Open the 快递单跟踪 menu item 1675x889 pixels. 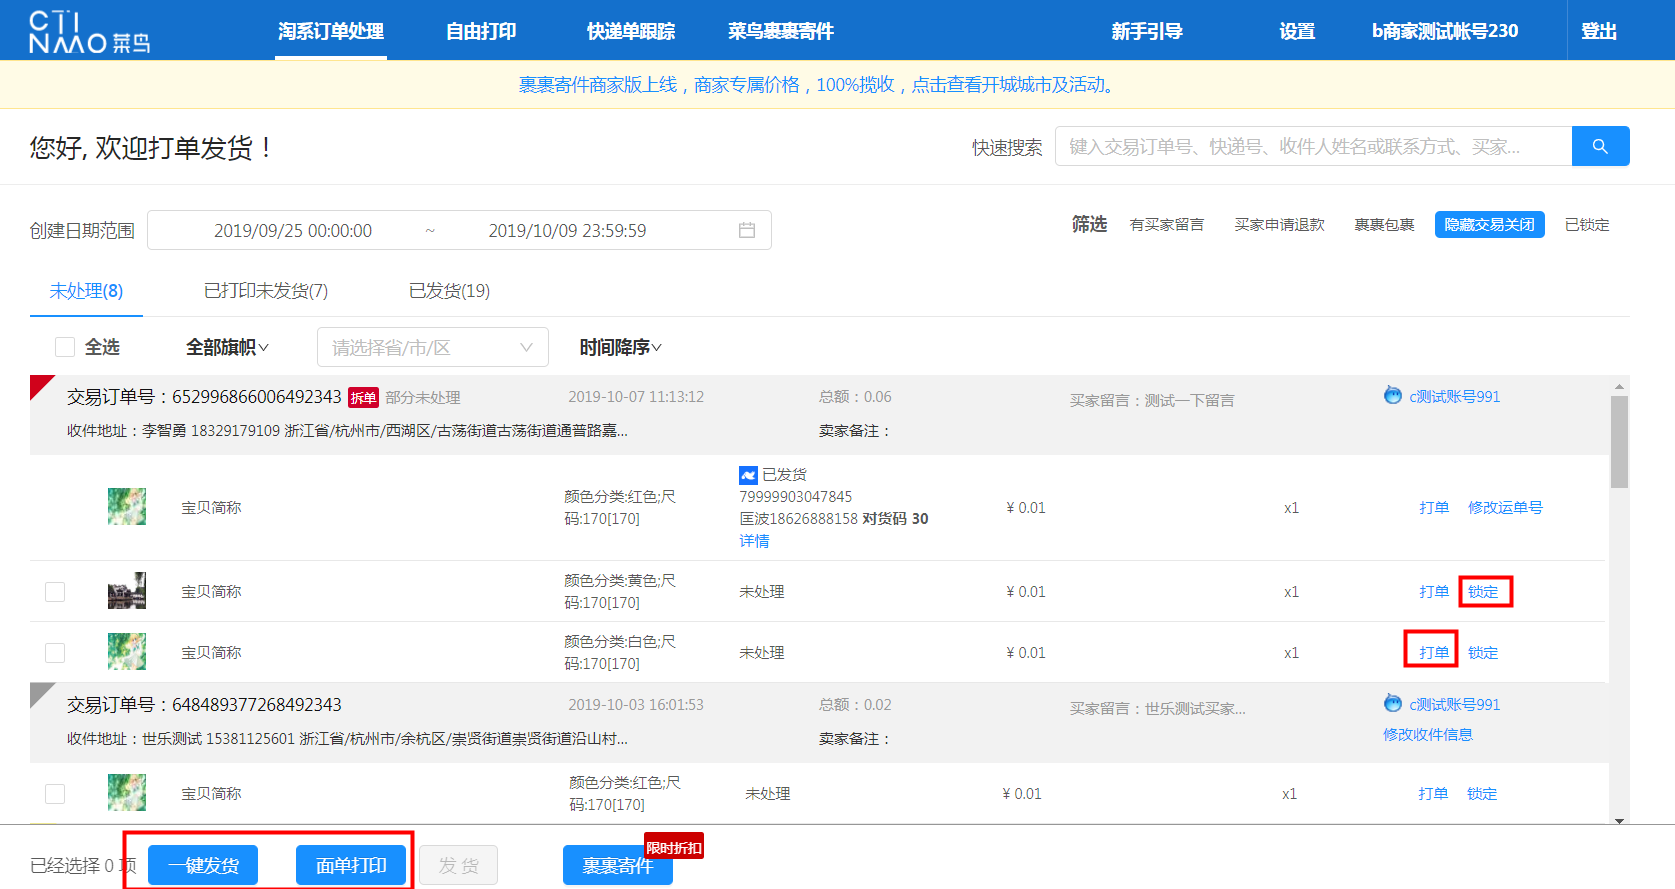(x=630, y=31)
